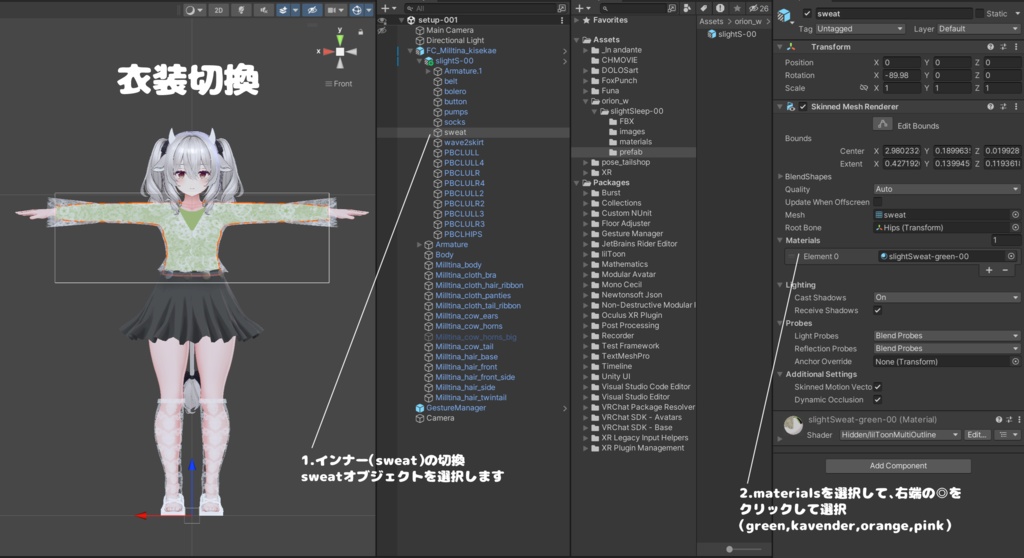Toggle hidden objects visibility crossed-eye icon
Image resolution: width=1024 pixels, height=558 pixels.
(312, 10)
